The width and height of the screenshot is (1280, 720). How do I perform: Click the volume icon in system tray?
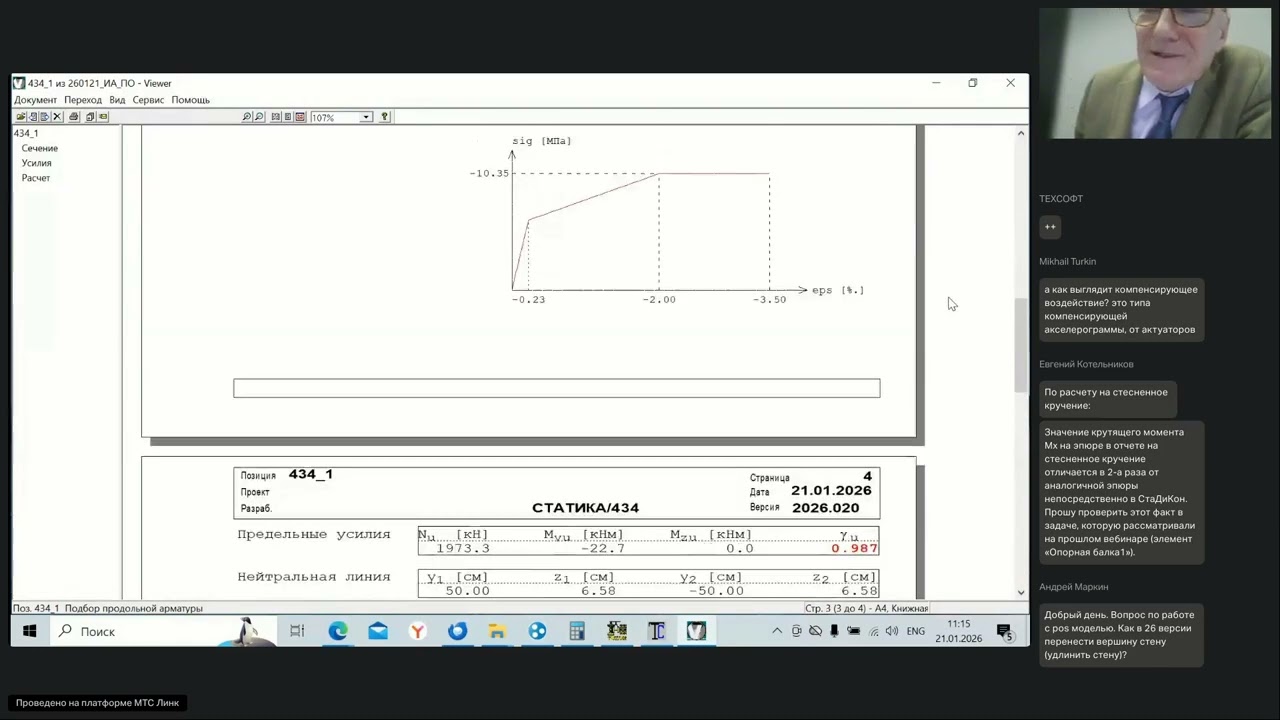(891, 631)
